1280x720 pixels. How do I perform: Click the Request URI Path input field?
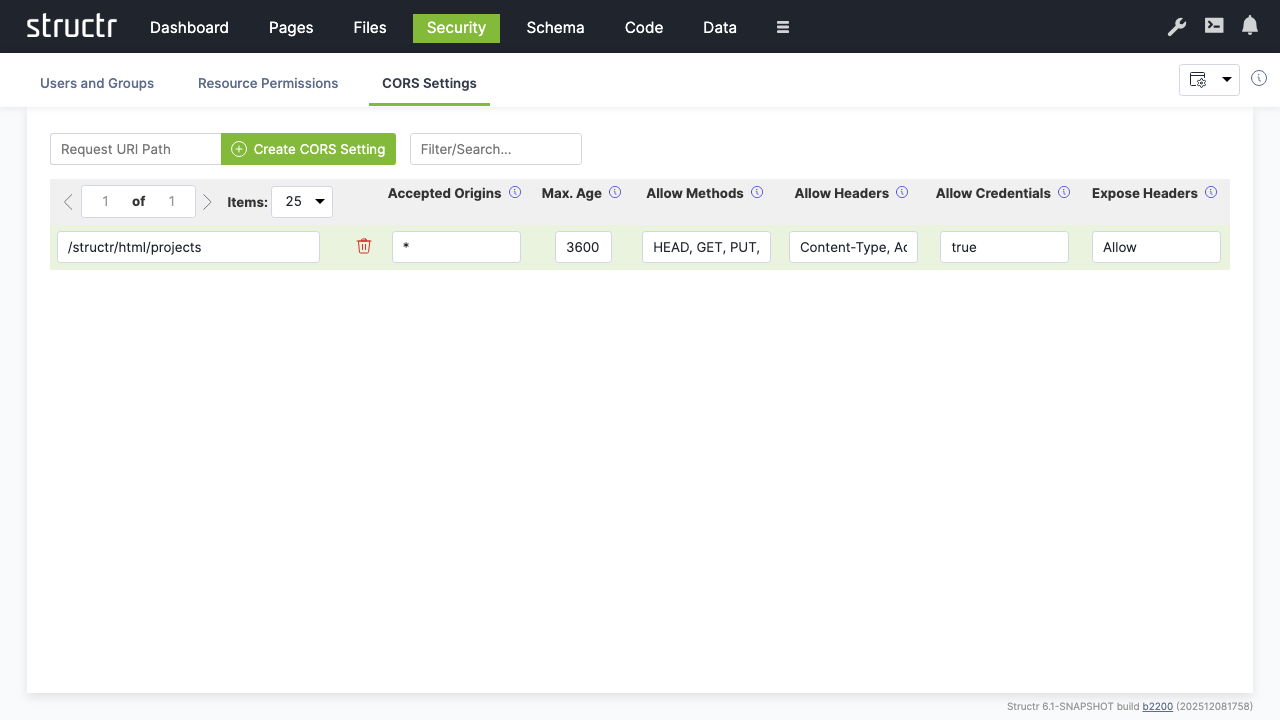(135, 149)
